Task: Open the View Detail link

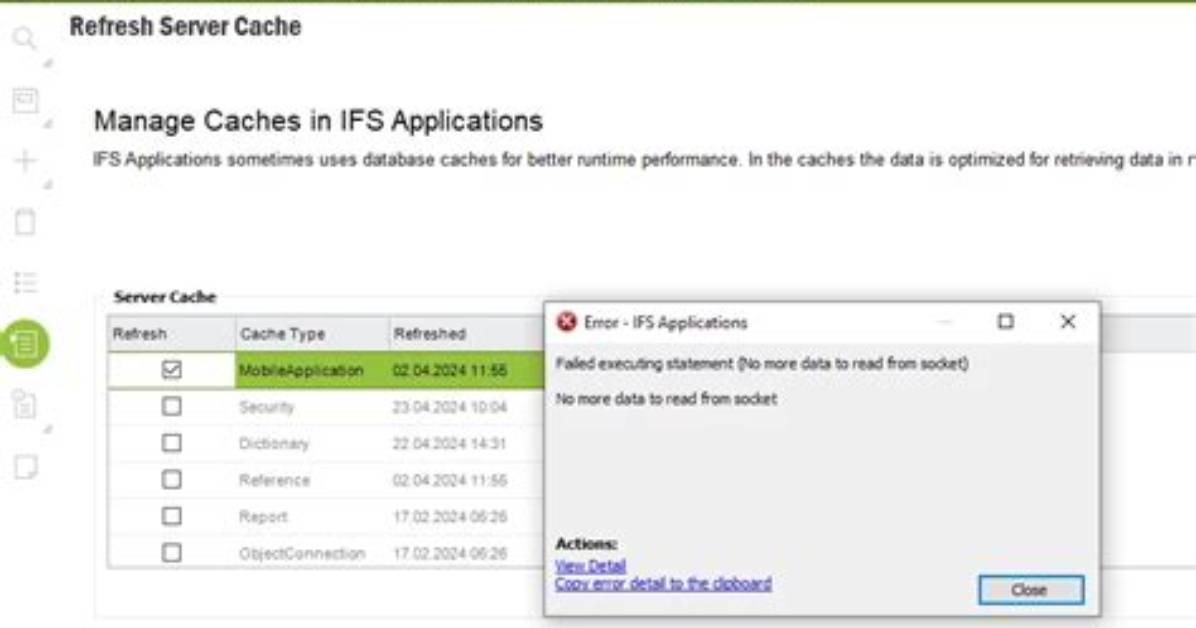Action: pos(590,566)
